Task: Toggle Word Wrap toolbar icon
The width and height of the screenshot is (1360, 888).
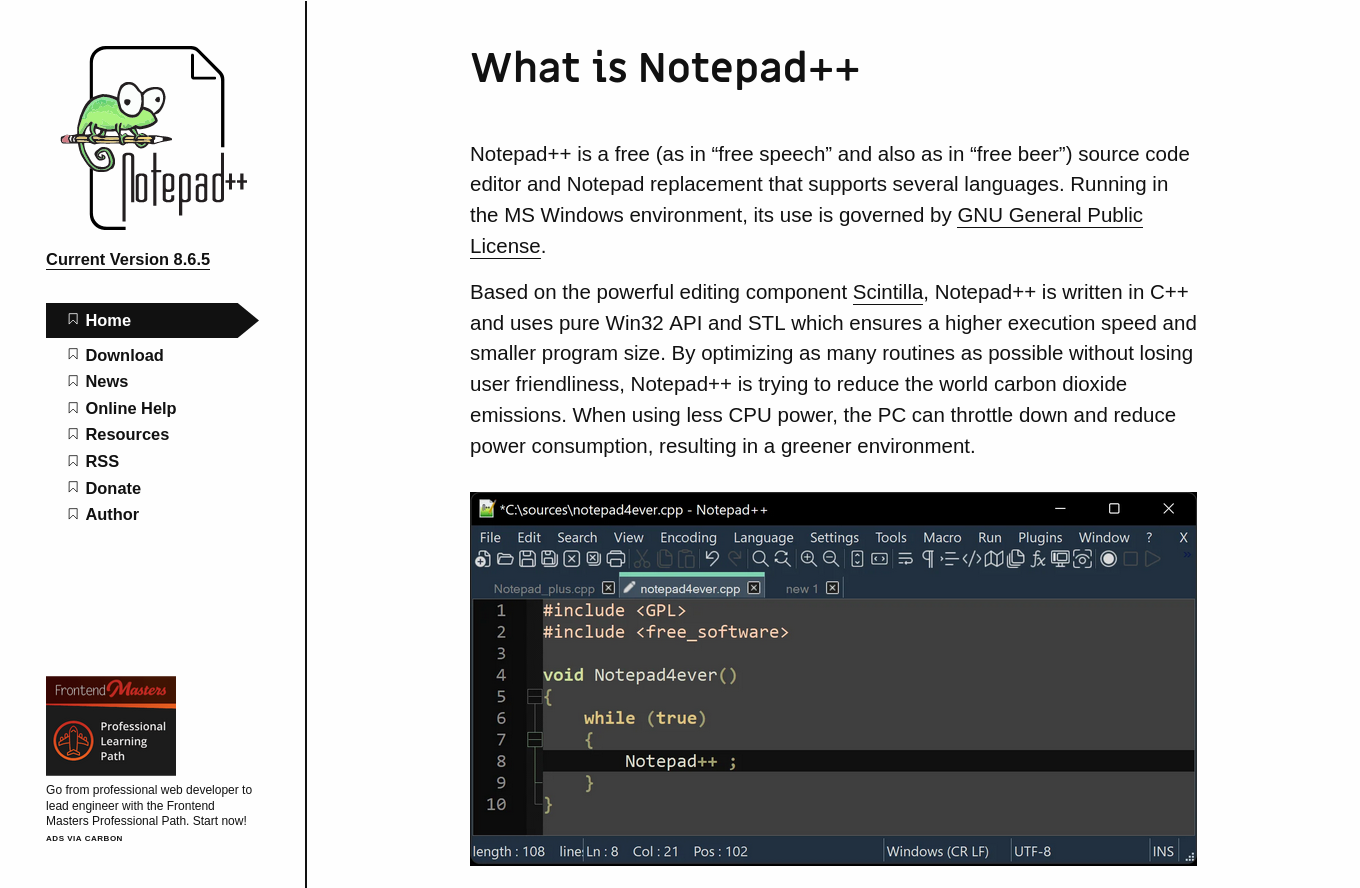Action: [x=905, y=559]
